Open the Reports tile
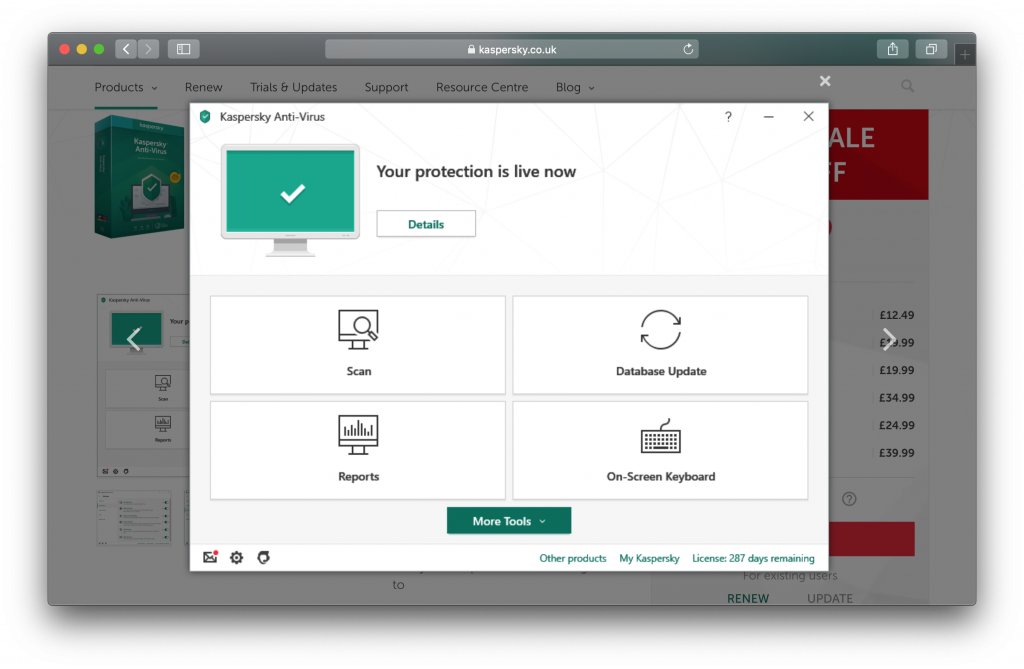 pos(358,450)
